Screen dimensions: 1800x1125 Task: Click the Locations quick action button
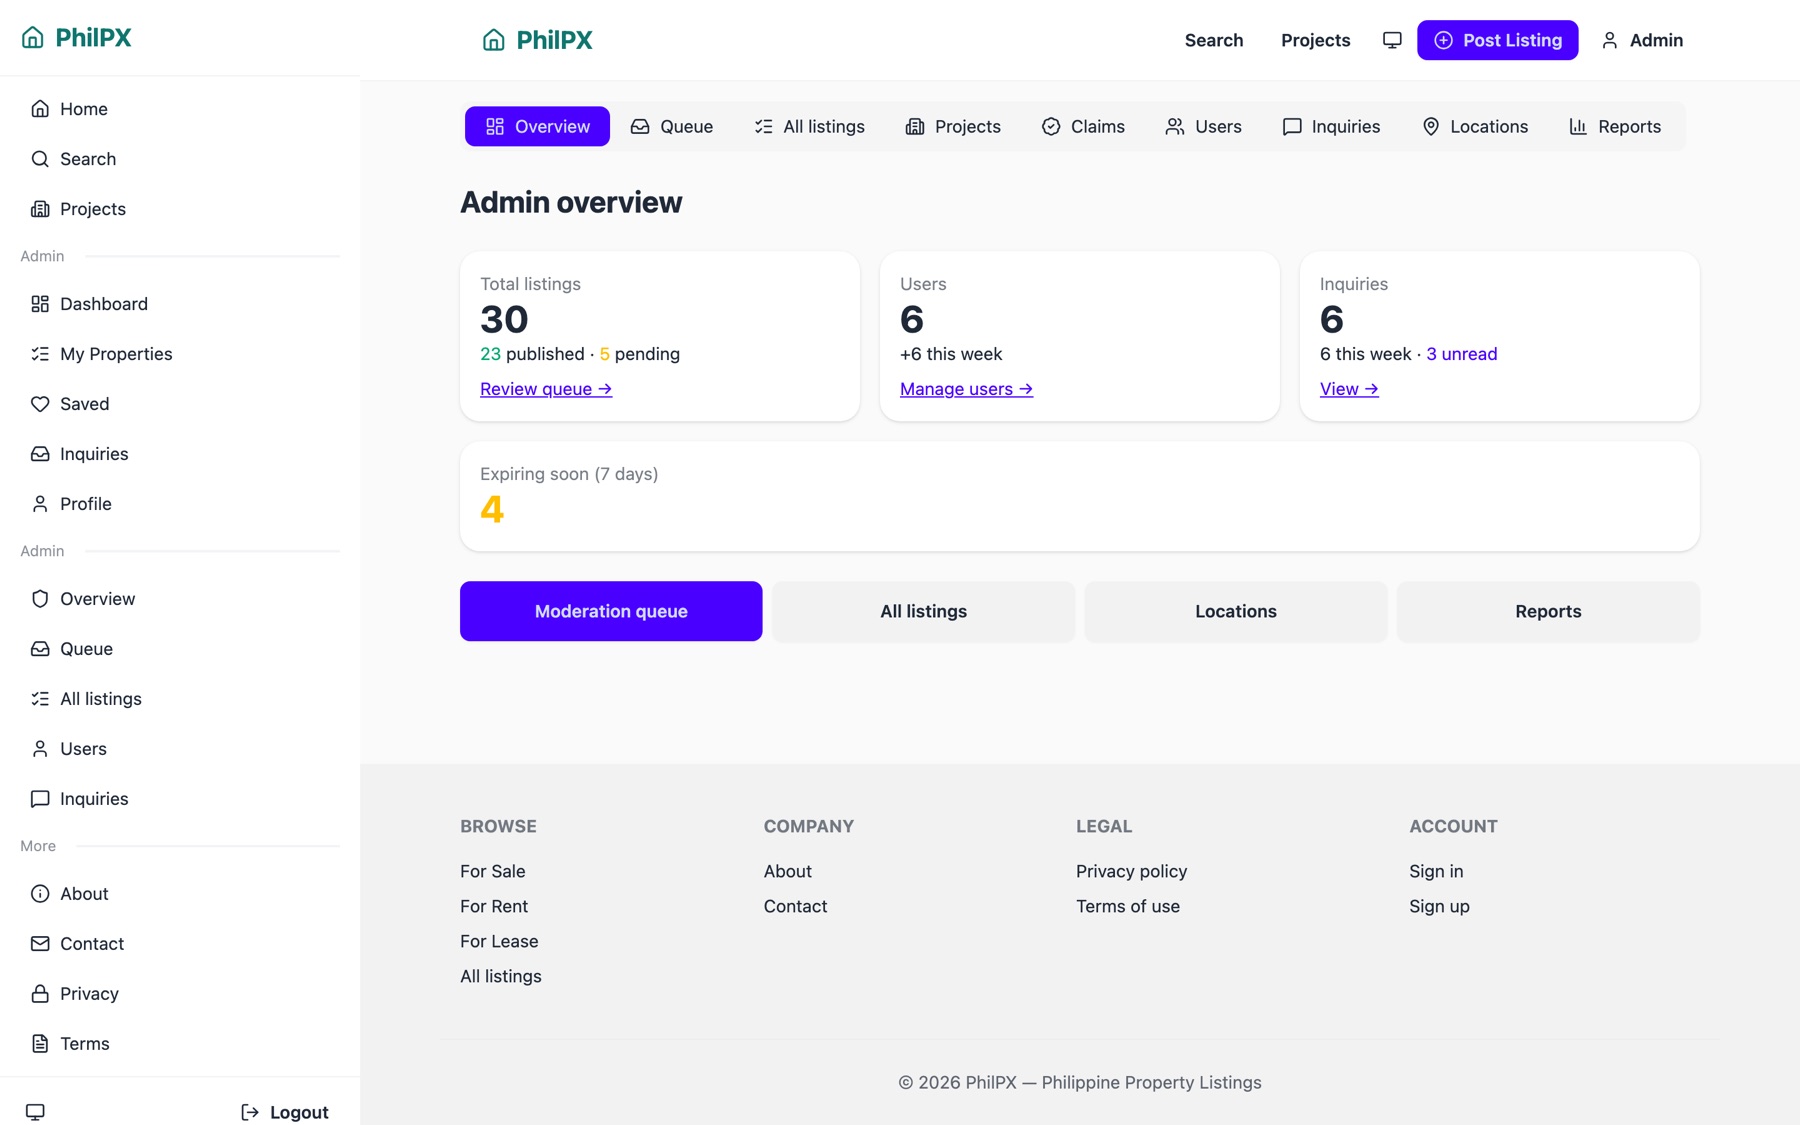(1236, 611)
